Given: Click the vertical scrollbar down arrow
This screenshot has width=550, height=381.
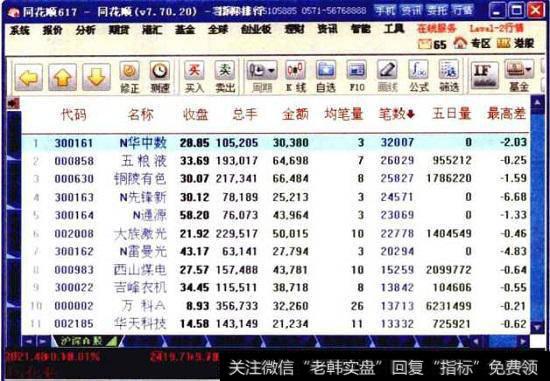Looking at the screenshot, I should (x=537, y=328).
